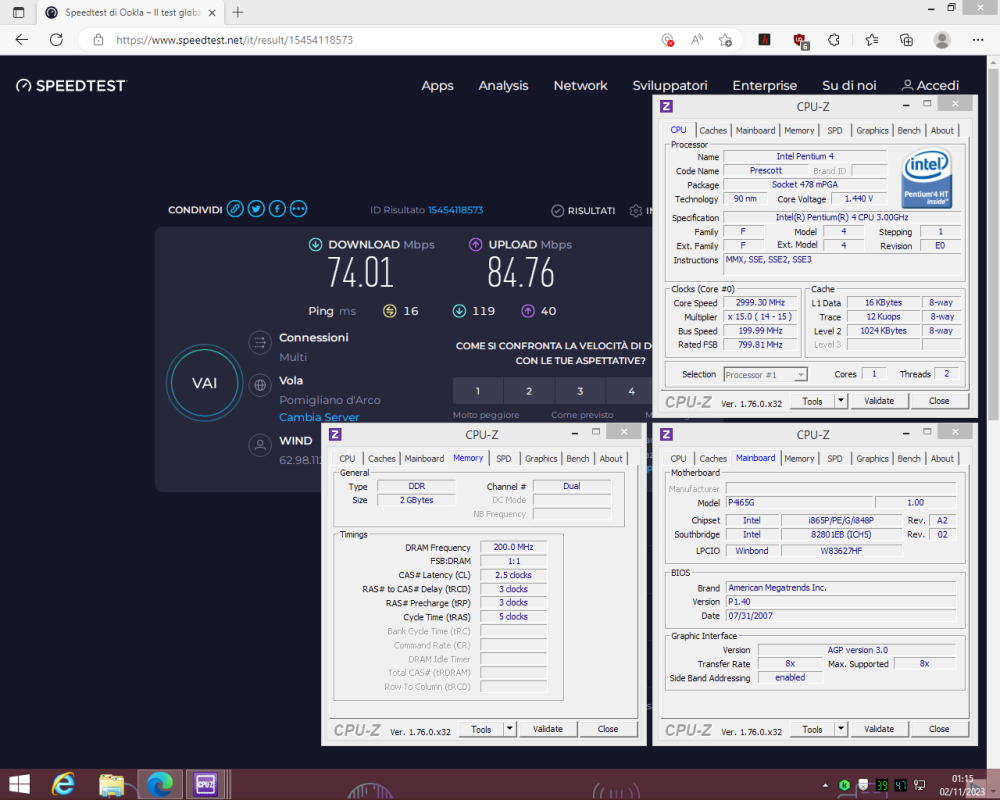Viewport: 1000px width, 800px height.
Task: Click the Intel Pentium 4 HT logo
Action: pos(927,177)
